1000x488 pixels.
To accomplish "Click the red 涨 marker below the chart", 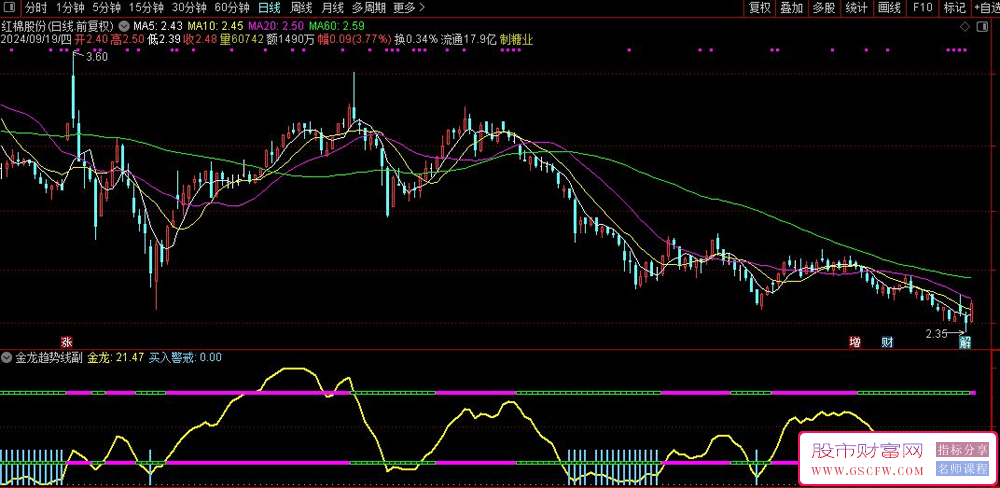I will click(x=66, y=341).
